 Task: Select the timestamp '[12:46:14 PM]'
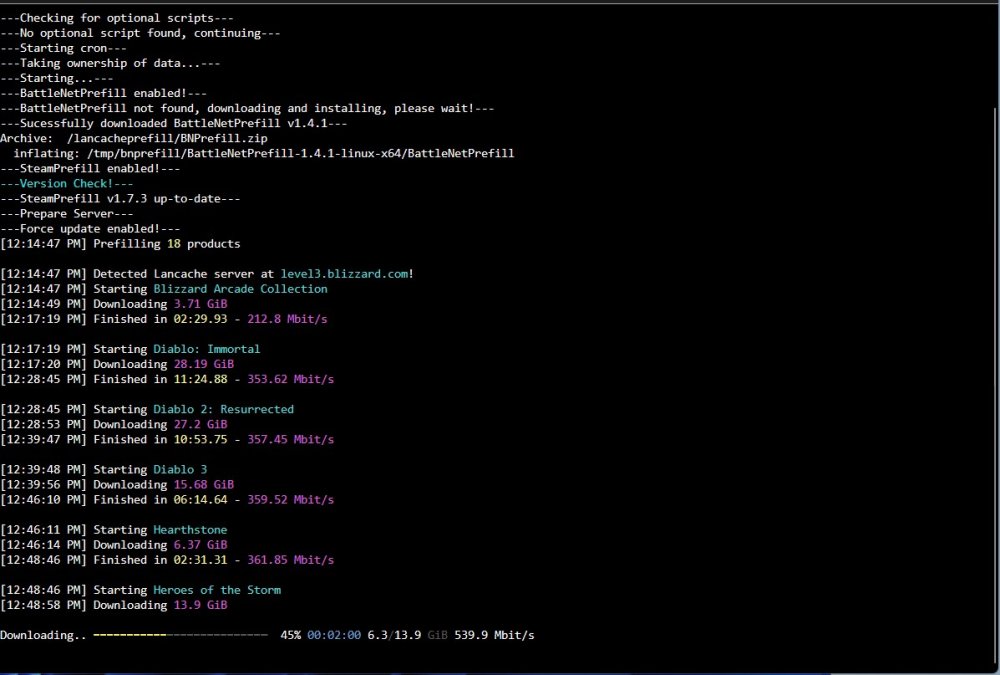pyautogui.click(x=43, y=545)
